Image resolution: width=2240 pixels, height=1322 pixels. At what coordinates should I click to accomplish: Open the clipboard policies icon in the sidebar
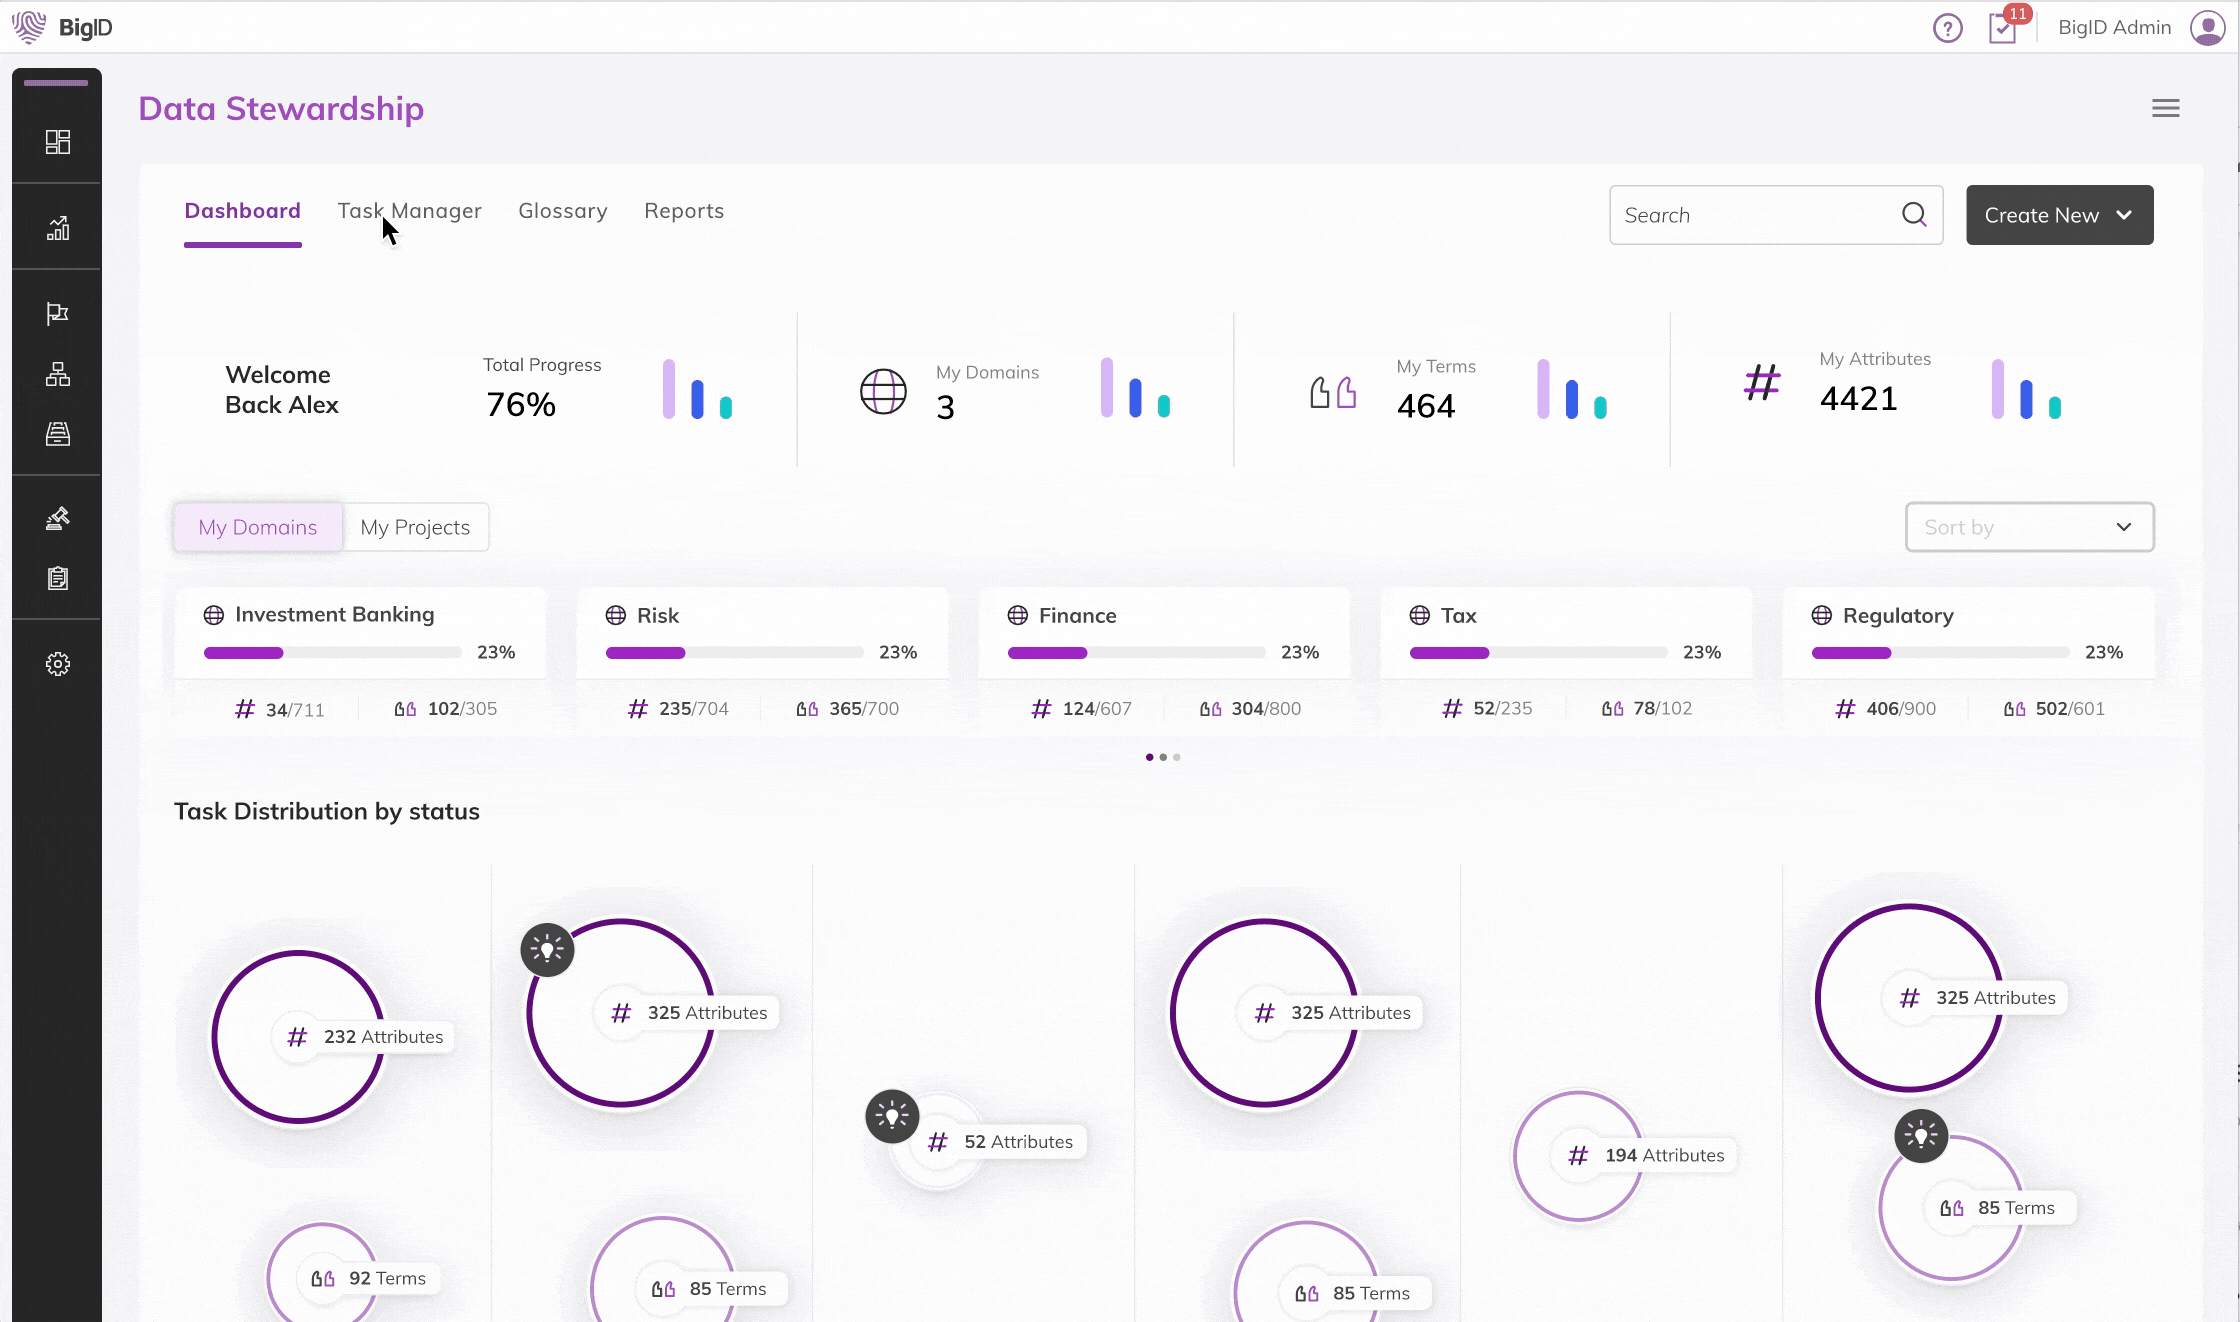tap(57, 577)
